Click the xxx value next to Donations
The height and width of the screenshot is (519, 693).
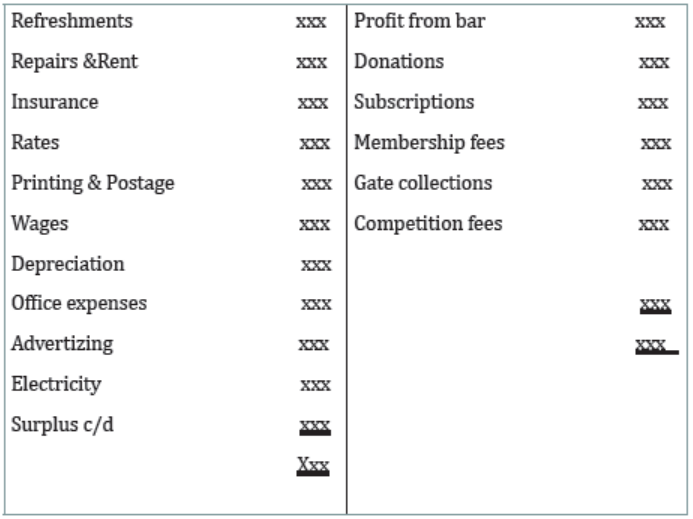[654, 62]
